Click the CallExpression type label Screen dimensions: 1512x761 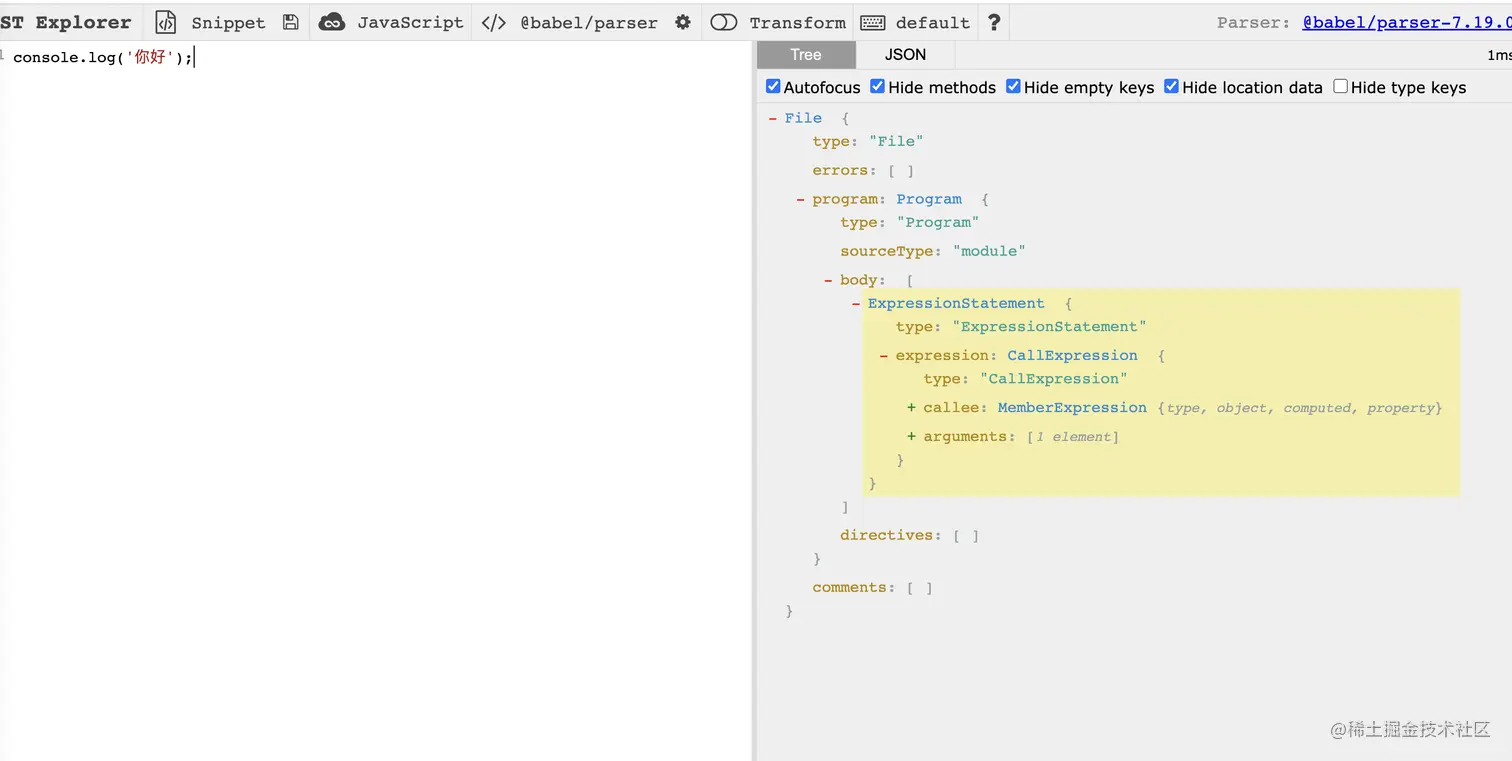1072,355
